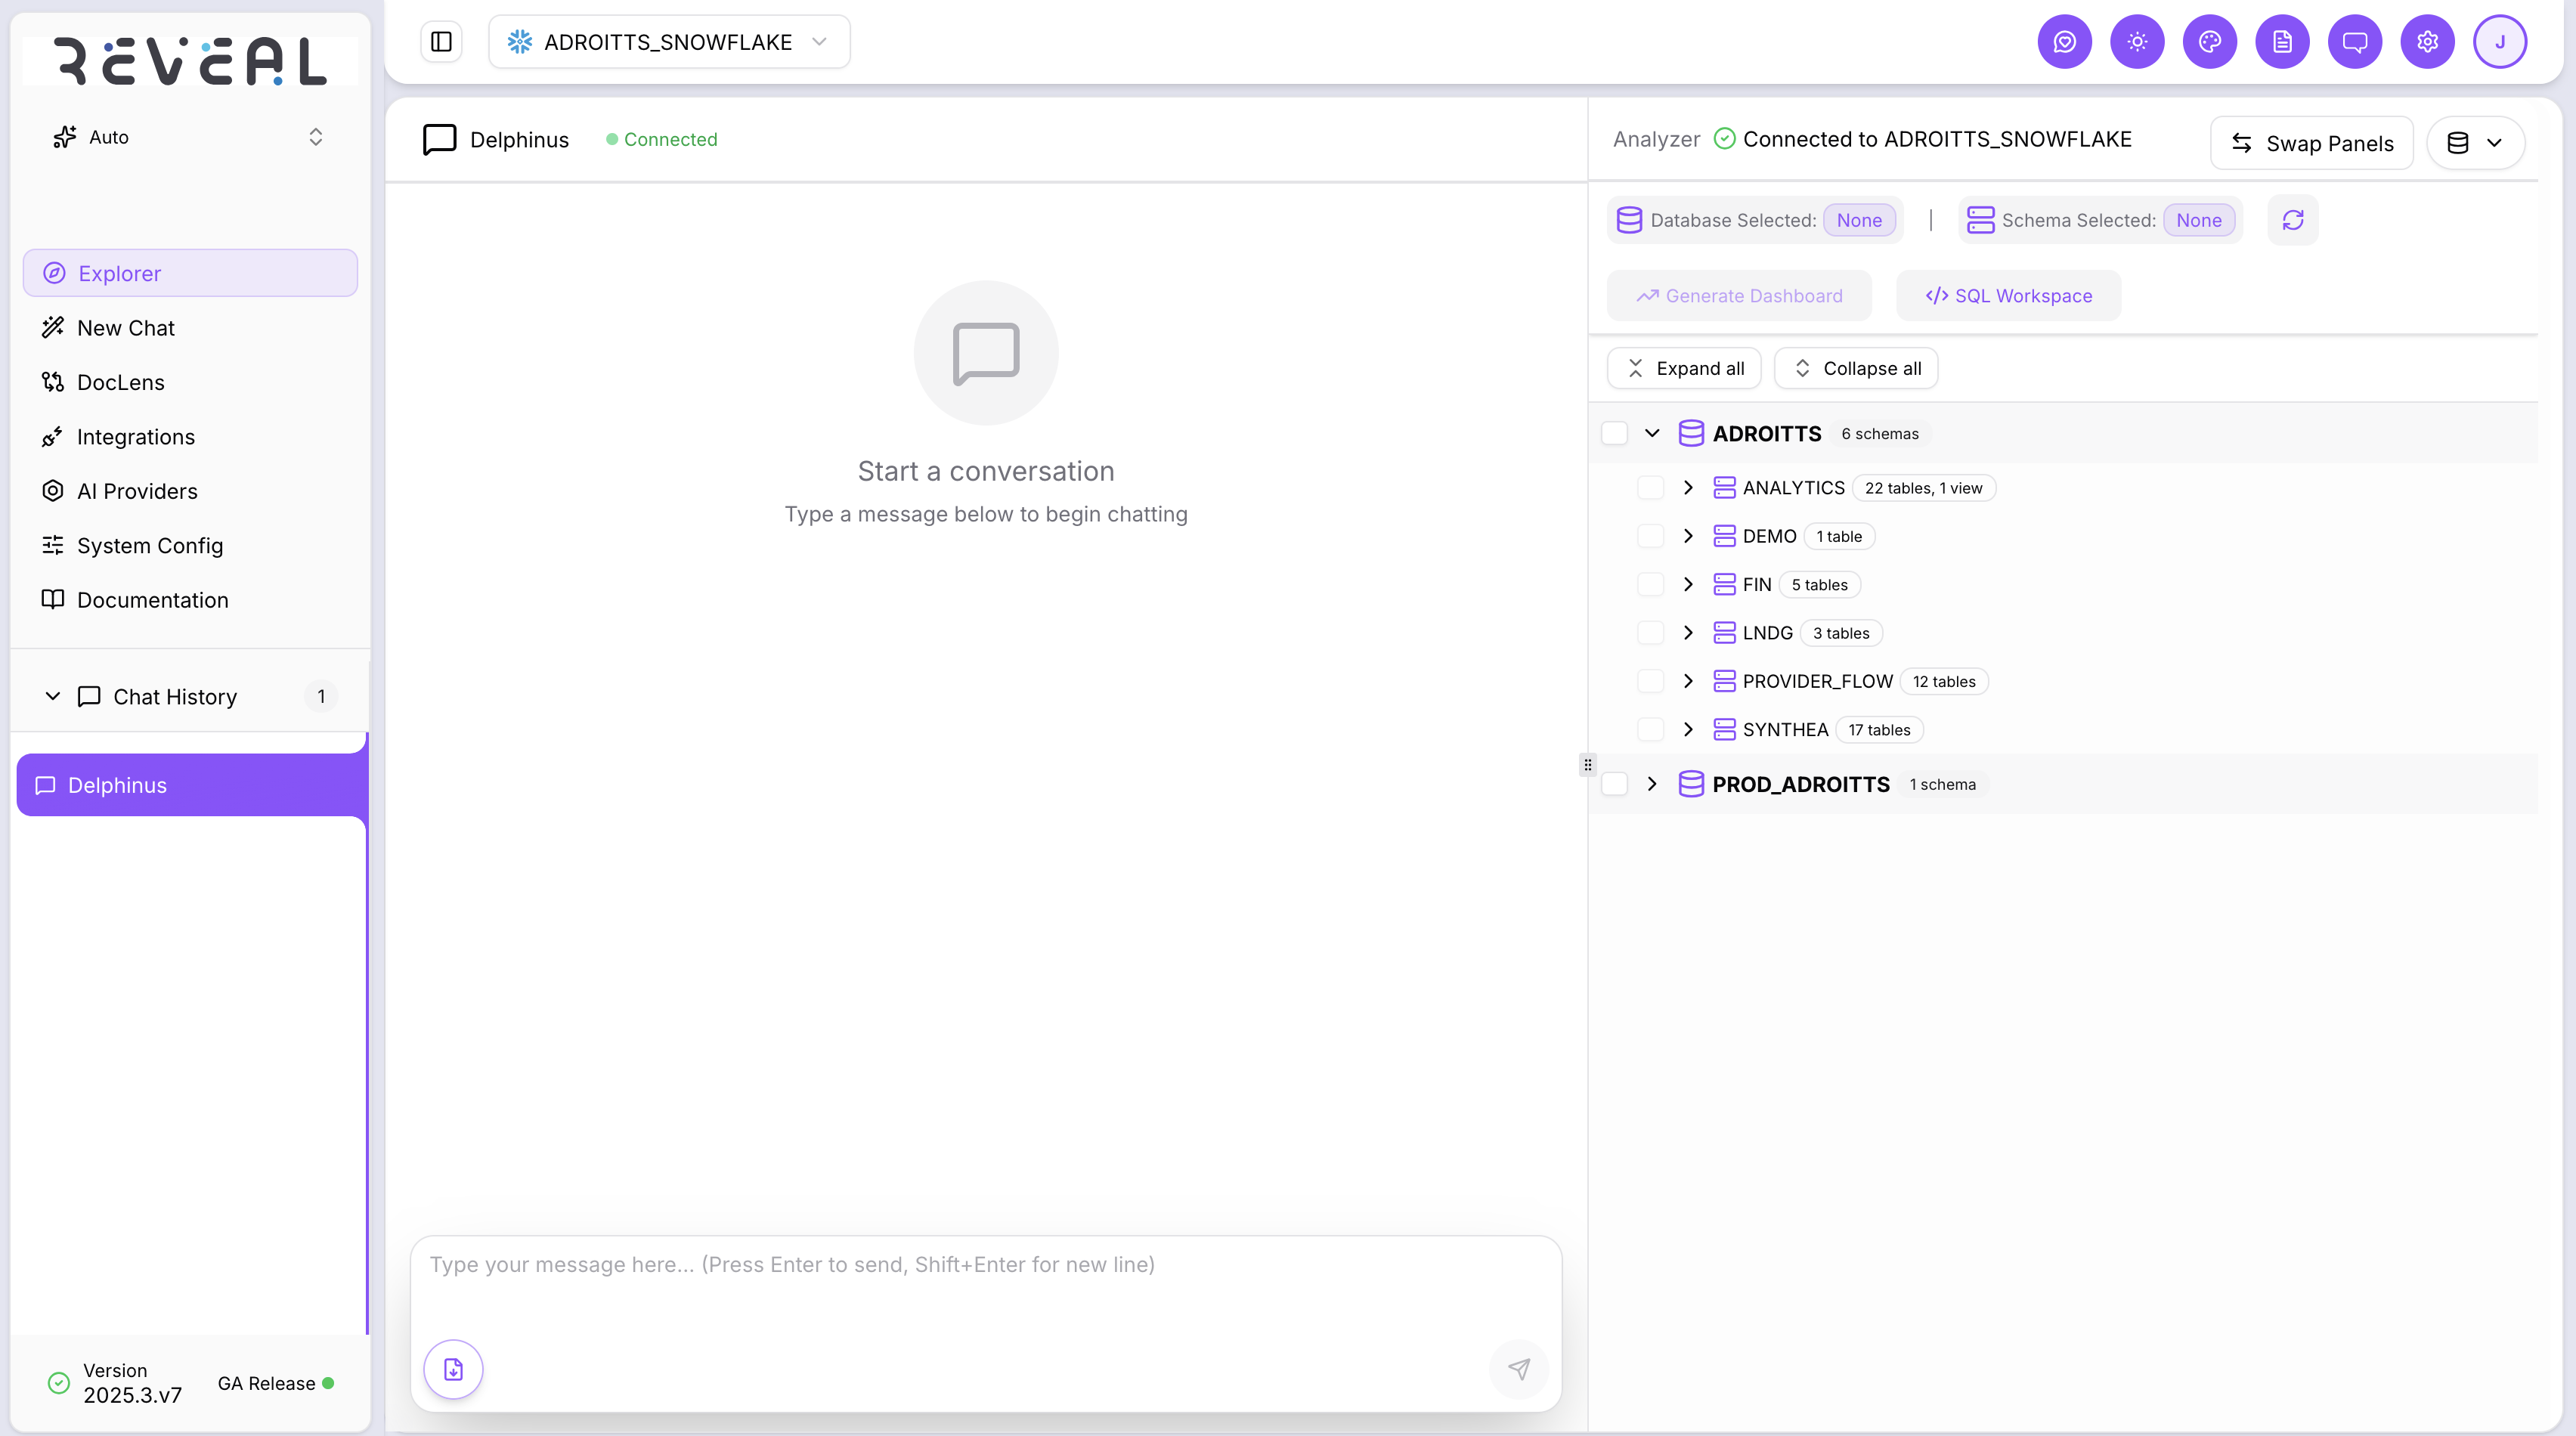Image resolution: width=2576 pixels, height=1436 pixels.
Task: Open the top bar chat bubble icon
Action: pyautogui.click(x=2355, y=41)
